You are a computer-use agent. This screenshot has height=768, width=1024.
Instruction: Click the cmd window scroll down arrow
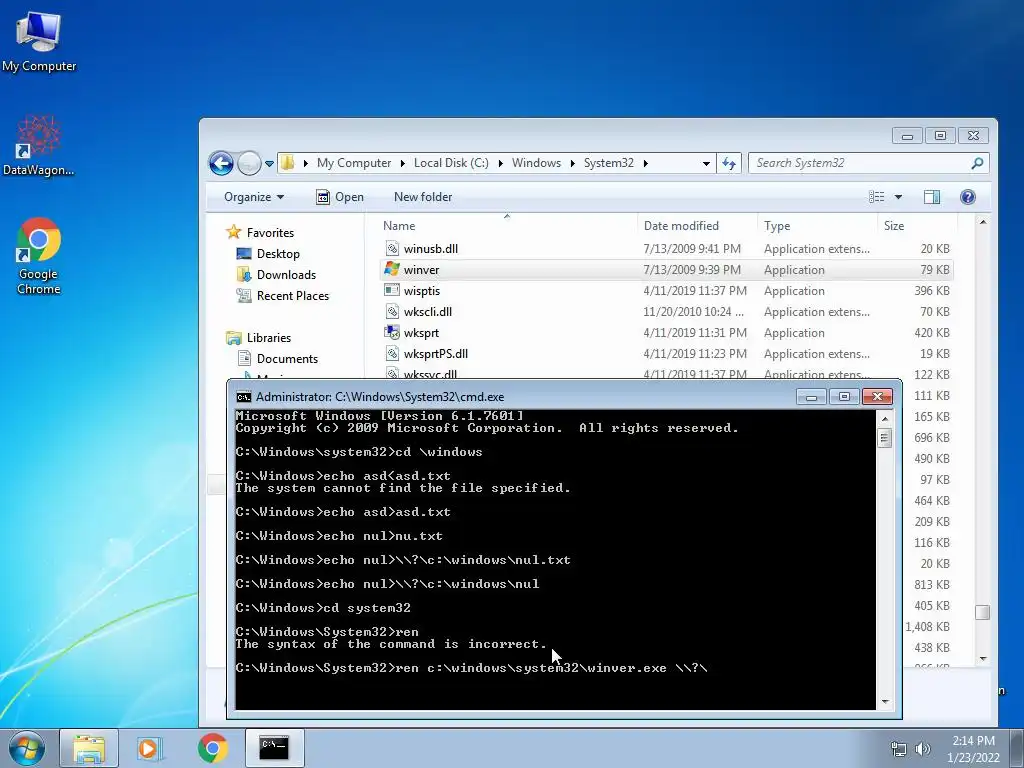(885, 701)
